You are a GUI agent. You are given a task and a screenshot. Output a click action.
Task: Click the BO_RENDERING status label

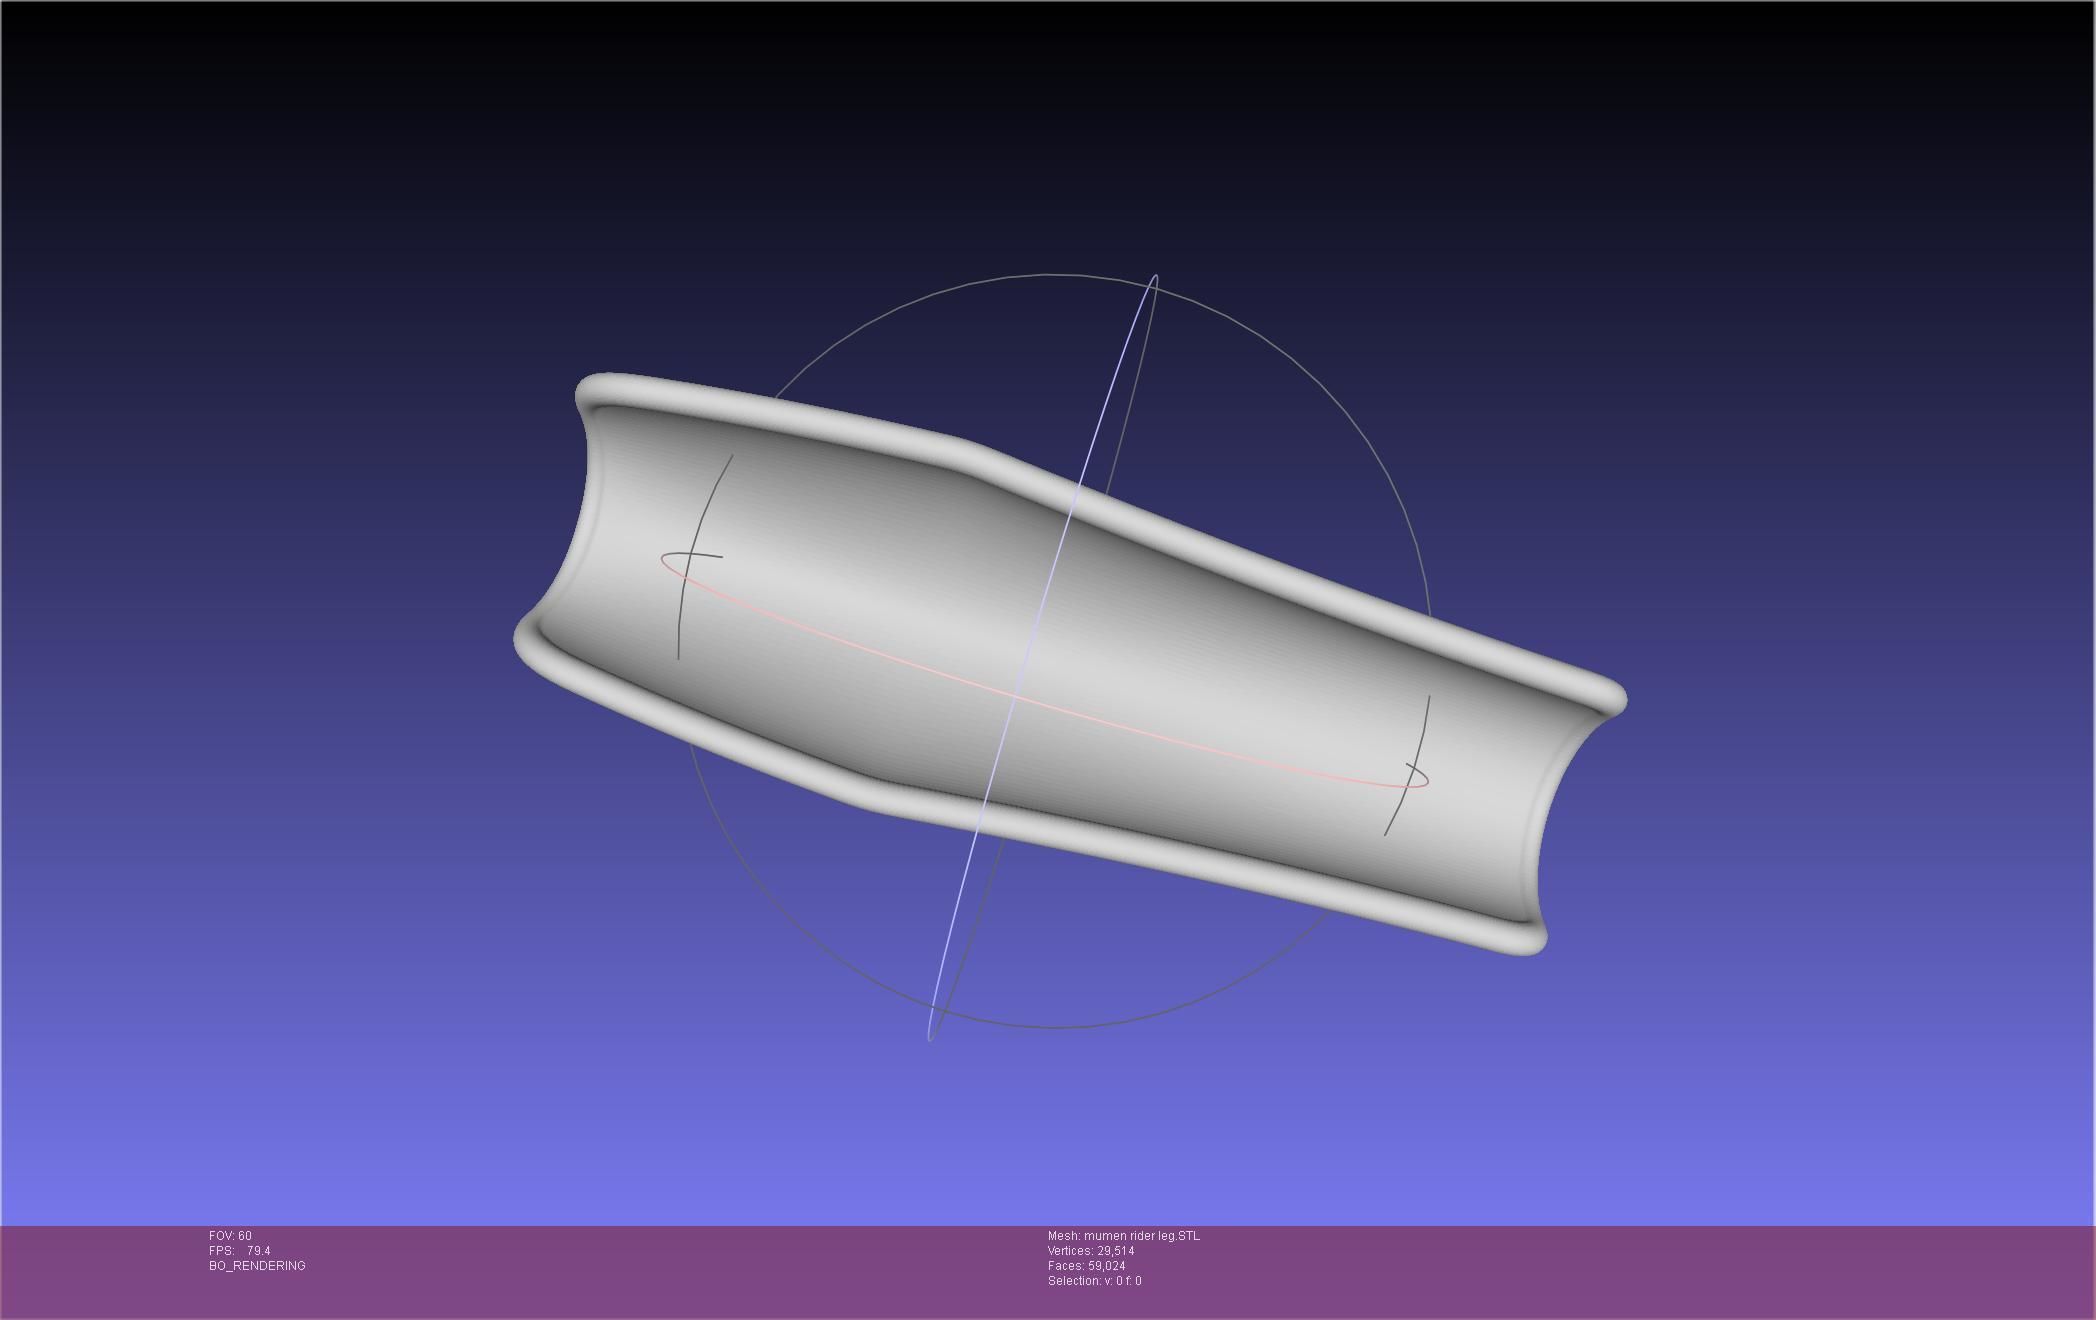pos(257,1266)
